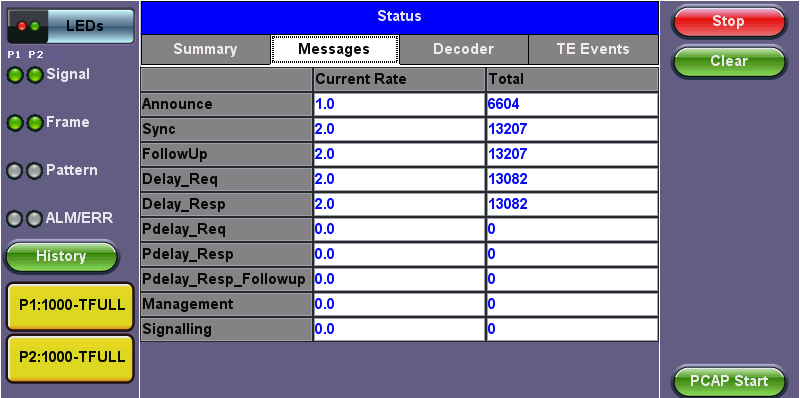The height and width of the screenshot is (398, 800).
Task: Click the P1 Pattern LED indicator
Action: [x=14, y=171]
